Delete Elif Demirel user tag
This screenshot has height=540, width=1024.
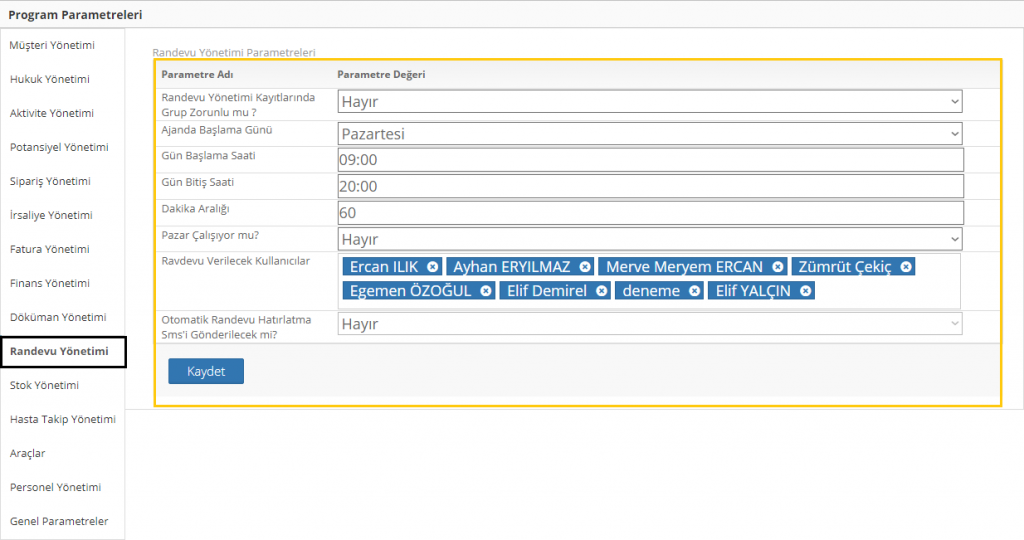coord(601,291)
